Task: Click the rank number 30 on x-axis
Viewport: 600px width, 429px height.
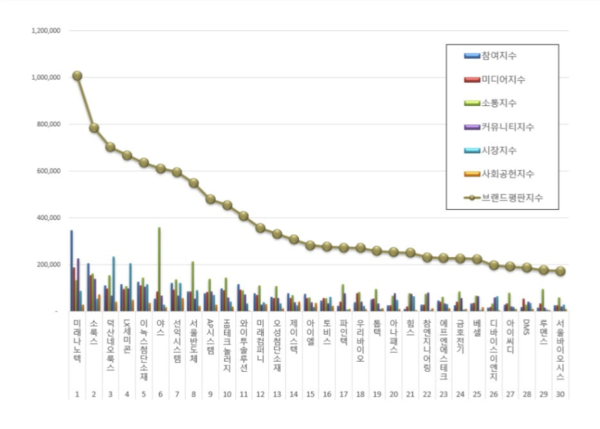Action: tap(560, 395)
